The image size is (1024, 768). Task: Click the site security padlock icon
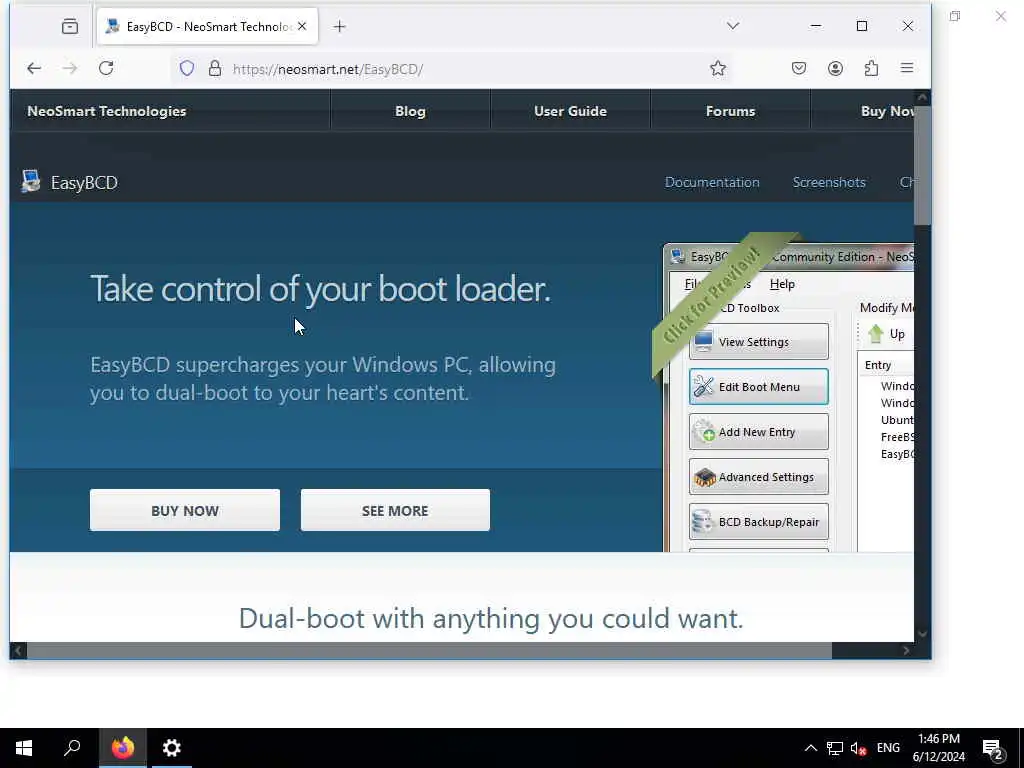(x=215, y=68)
